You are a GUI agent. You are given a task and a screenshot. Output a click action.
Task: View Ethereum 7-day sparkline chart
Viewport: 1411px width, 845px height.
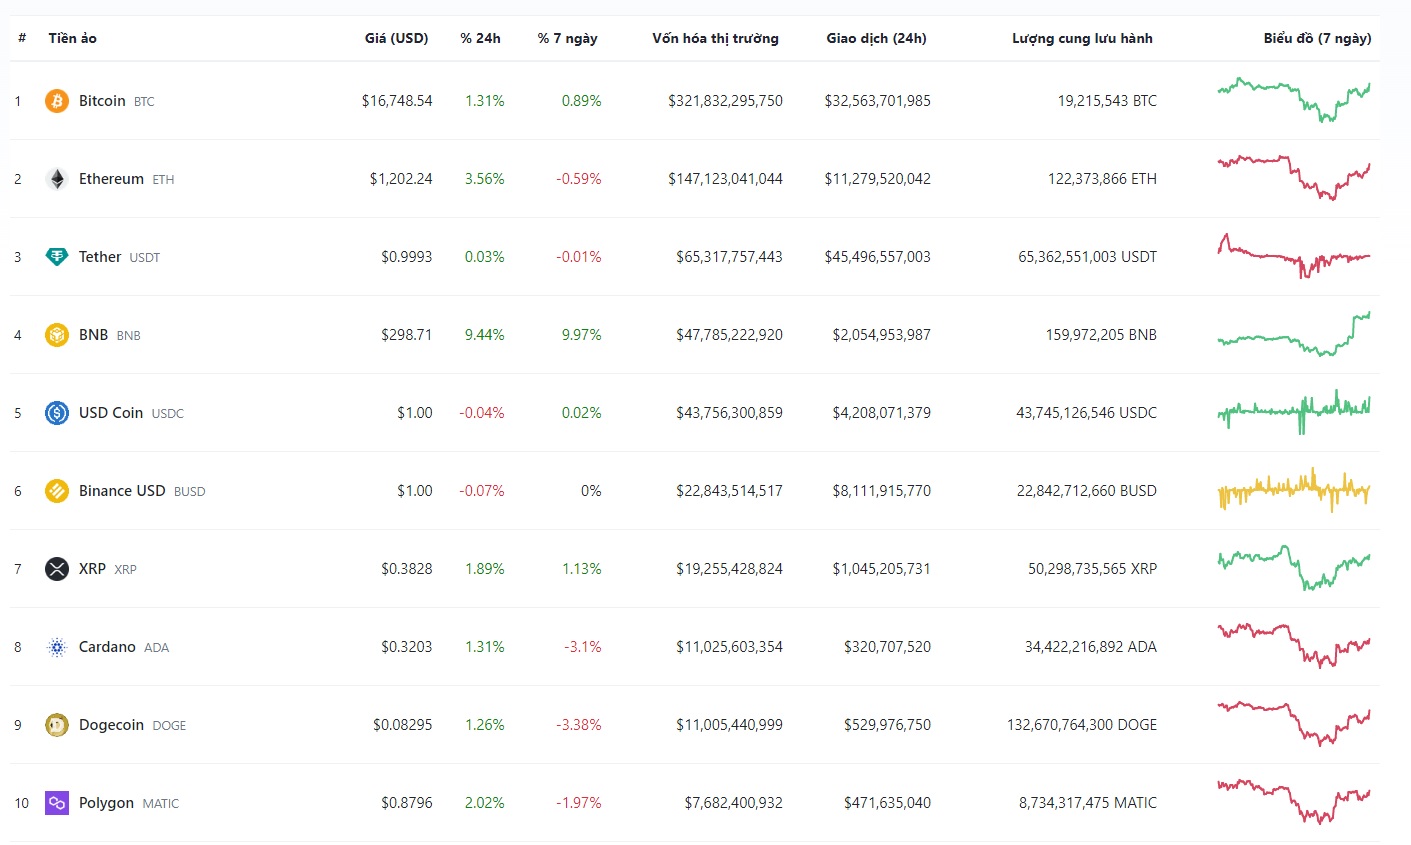(x=1294, y=178)
